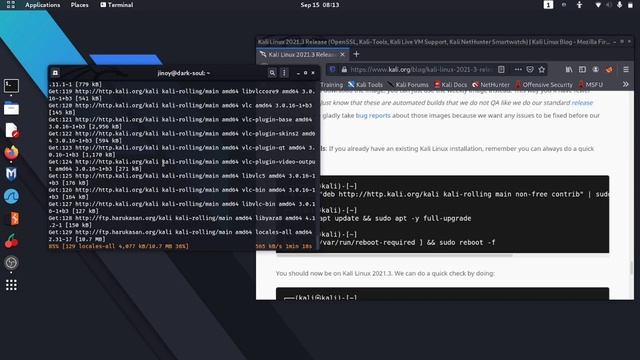Open the network indicator in the system tray
Screen dimensions: 640x360
(x=598, y=4)
